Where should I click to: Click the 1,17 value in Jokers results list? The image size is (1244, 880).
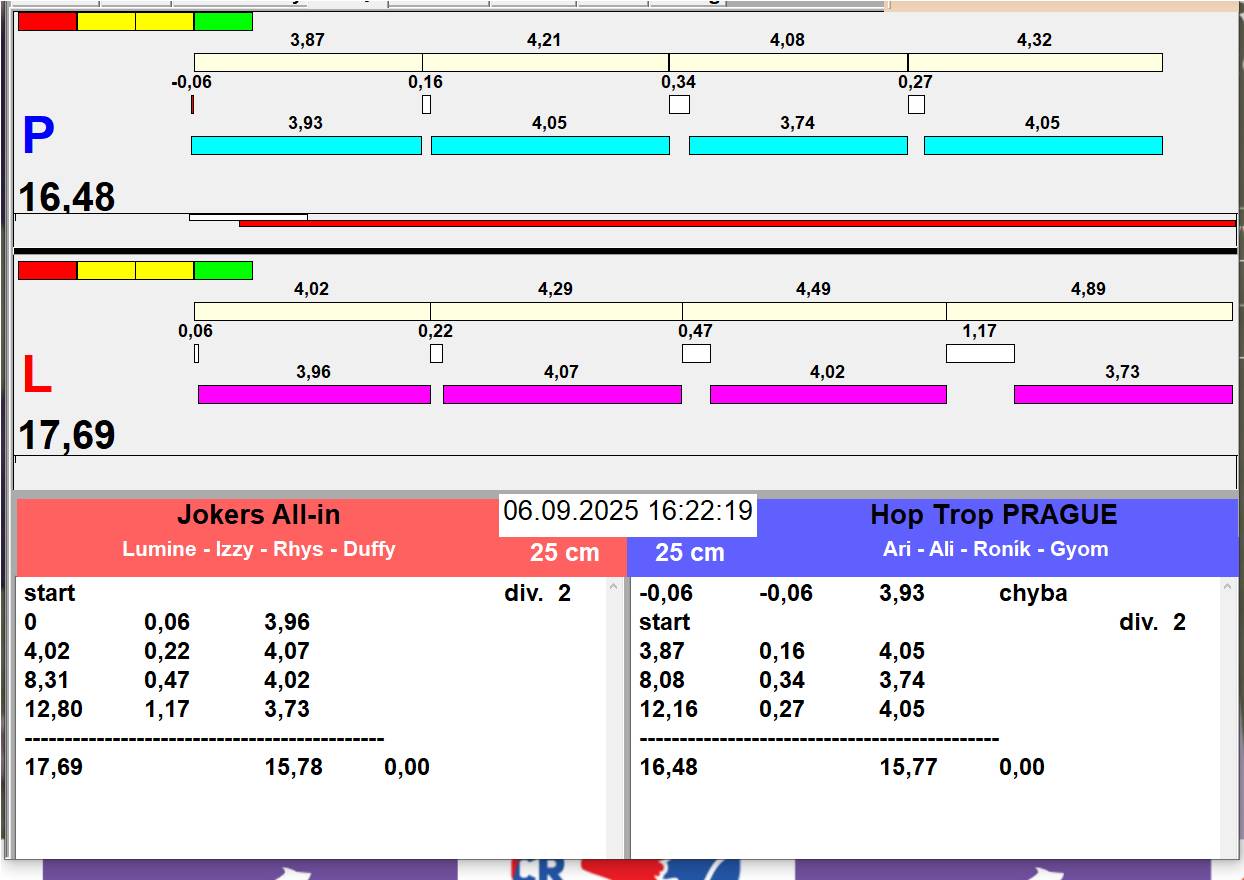[x=167, y=709]
